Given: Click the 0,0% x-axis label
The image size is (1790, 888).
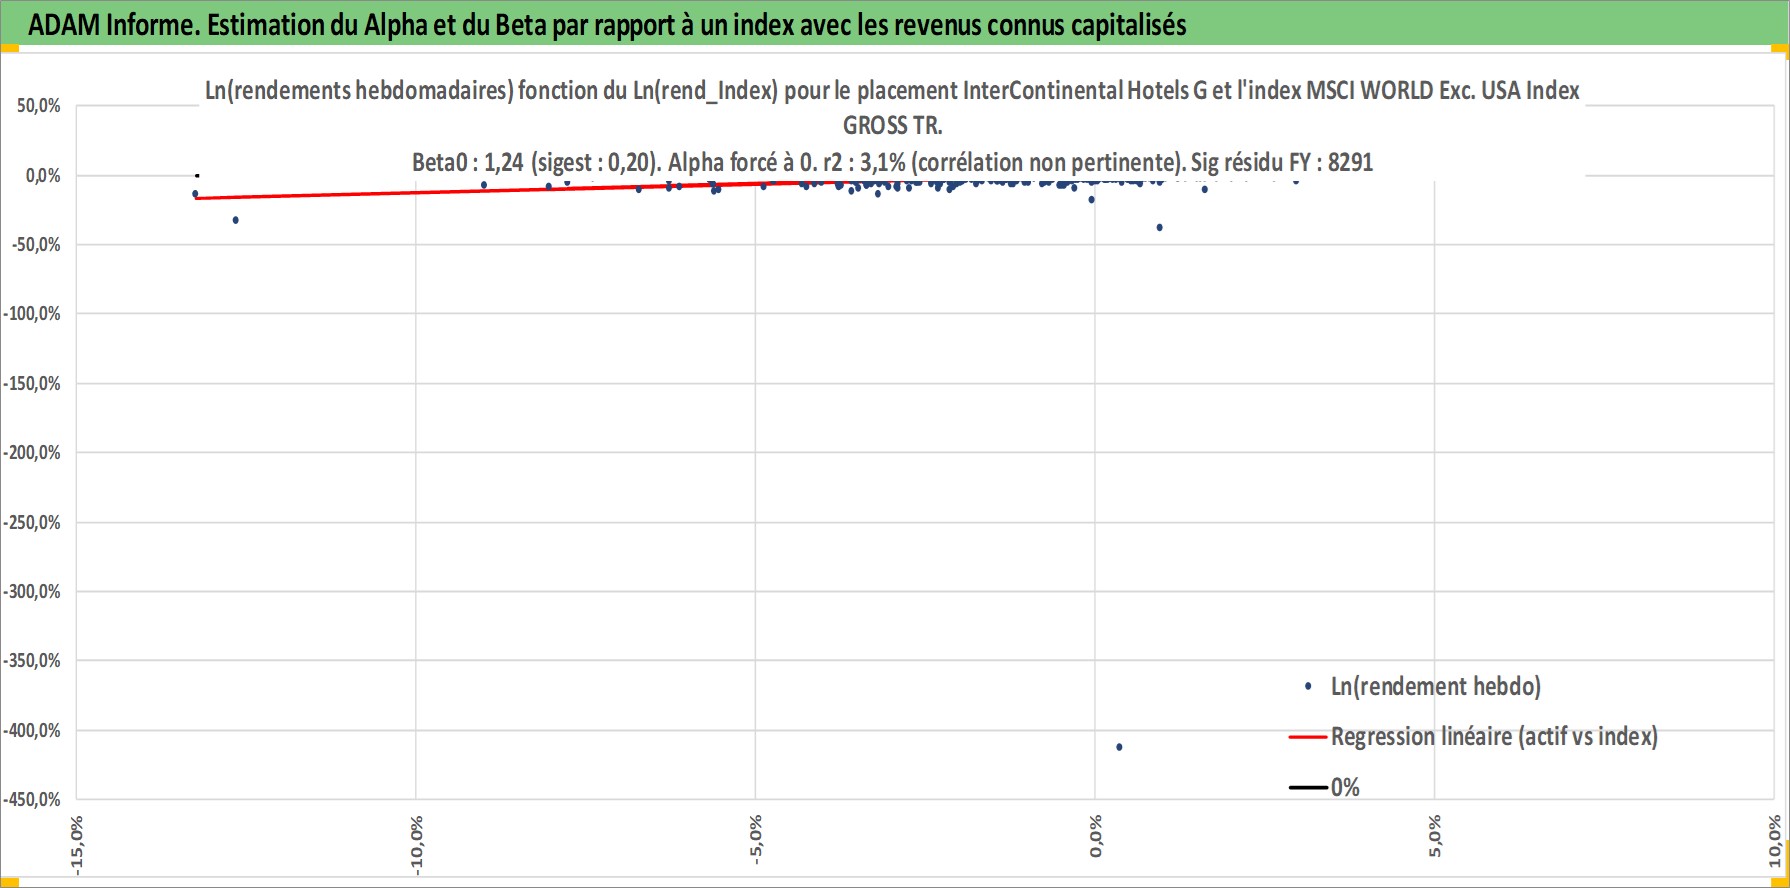Looking at the screenshot, I should click(1096, 836).
